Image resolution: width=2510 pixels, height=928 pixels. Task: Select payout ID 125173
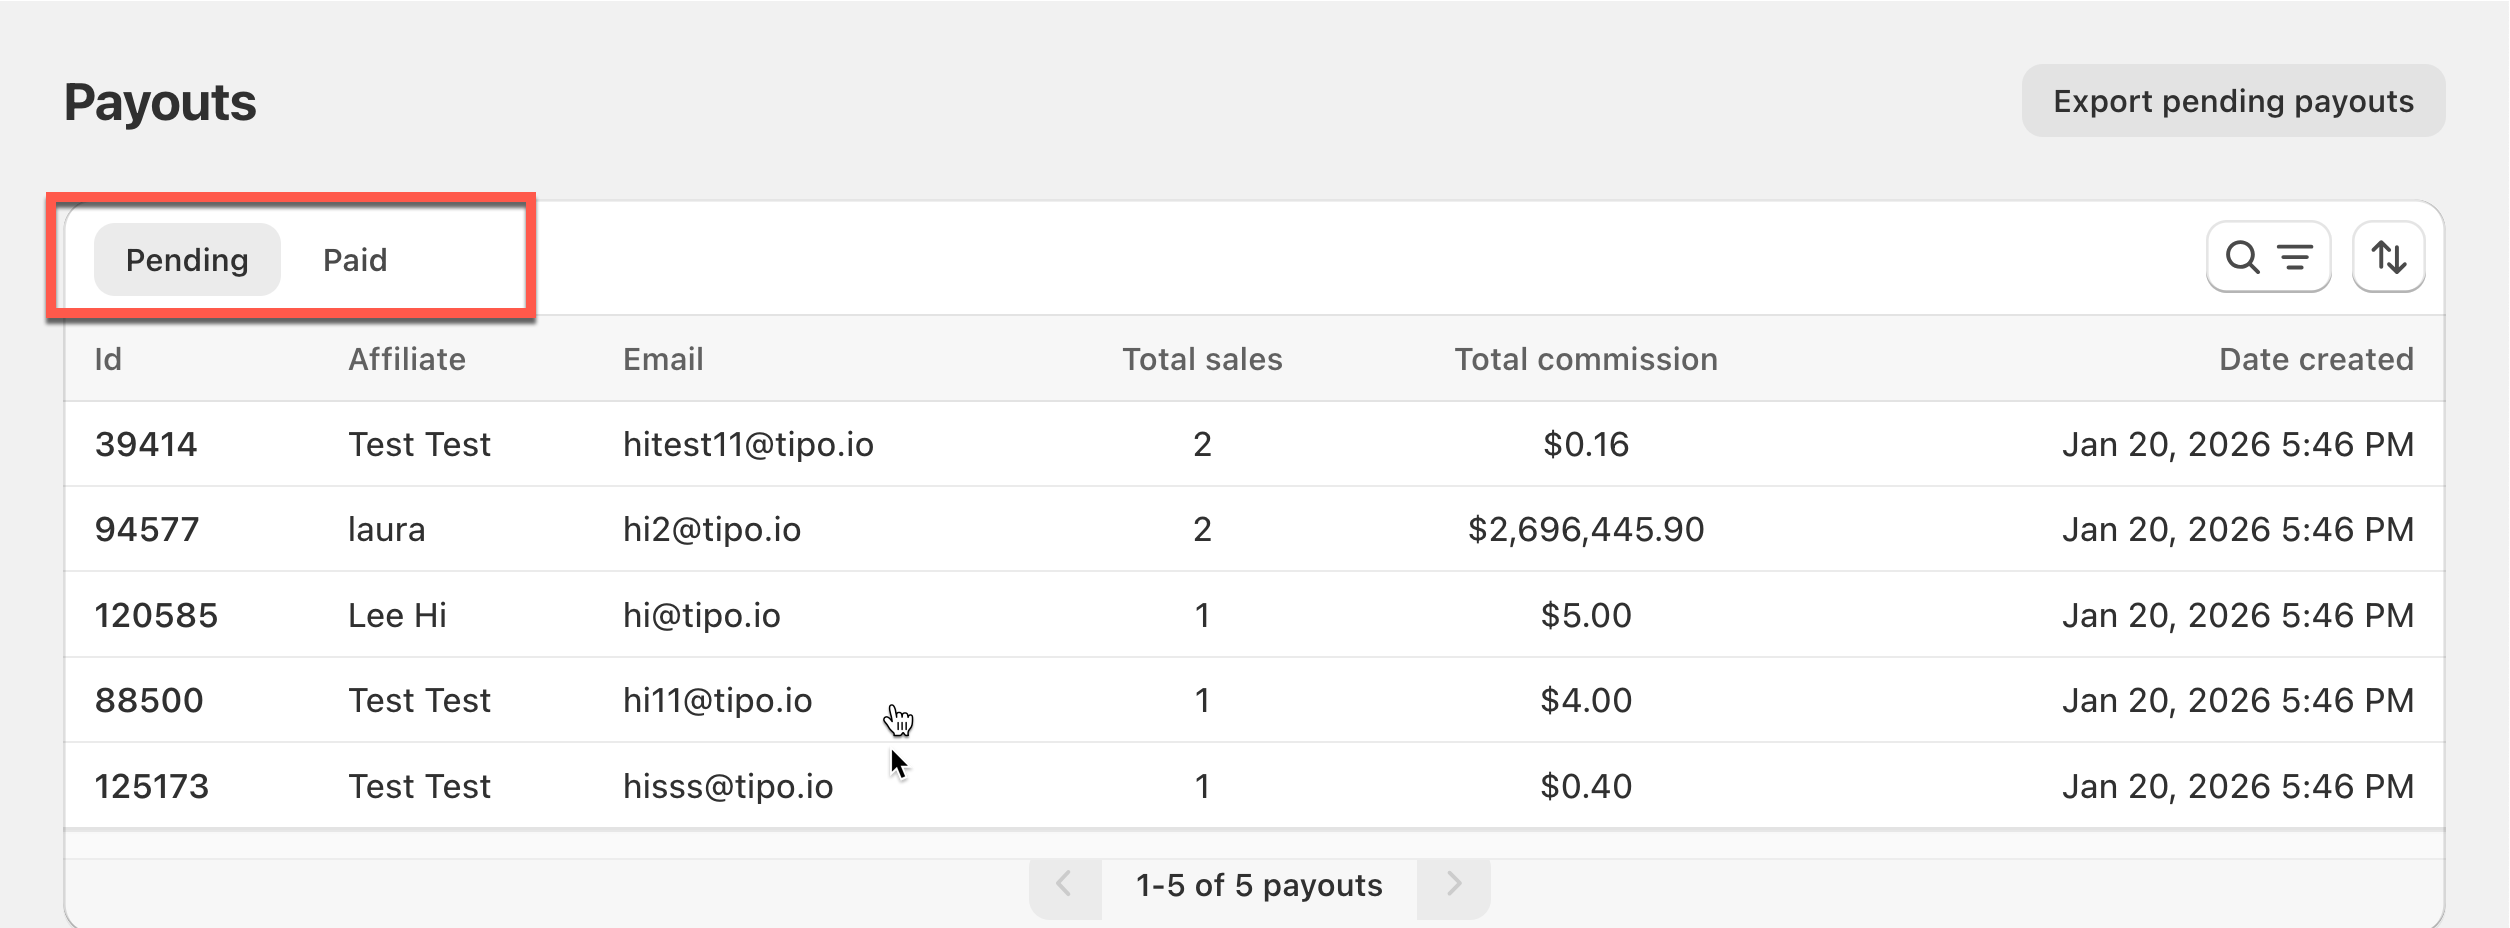pyautogui.click(x=152, y=786)
